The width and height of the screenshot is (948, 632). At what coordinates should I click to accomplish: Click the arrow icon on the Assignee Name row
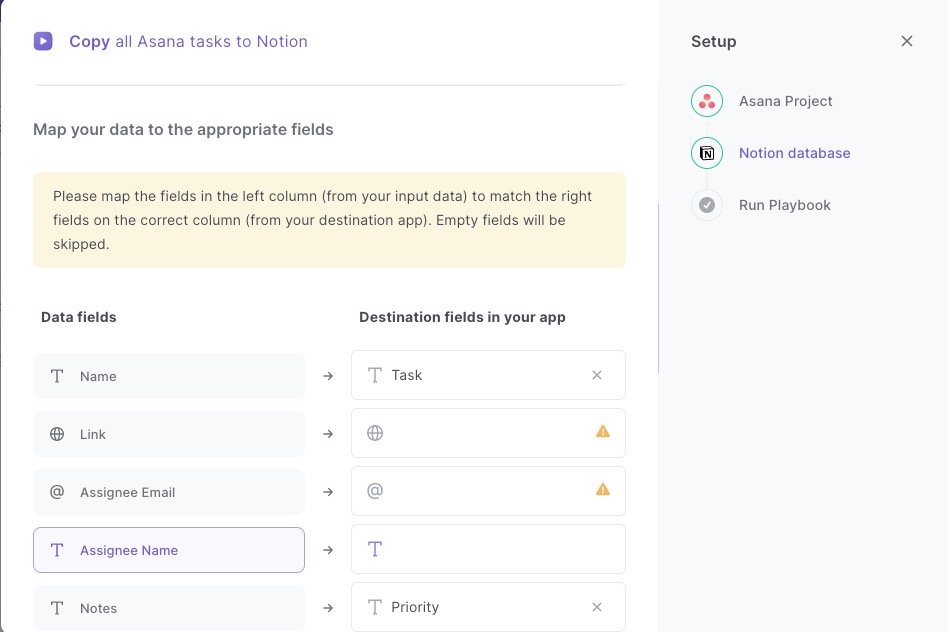point(328,550)
